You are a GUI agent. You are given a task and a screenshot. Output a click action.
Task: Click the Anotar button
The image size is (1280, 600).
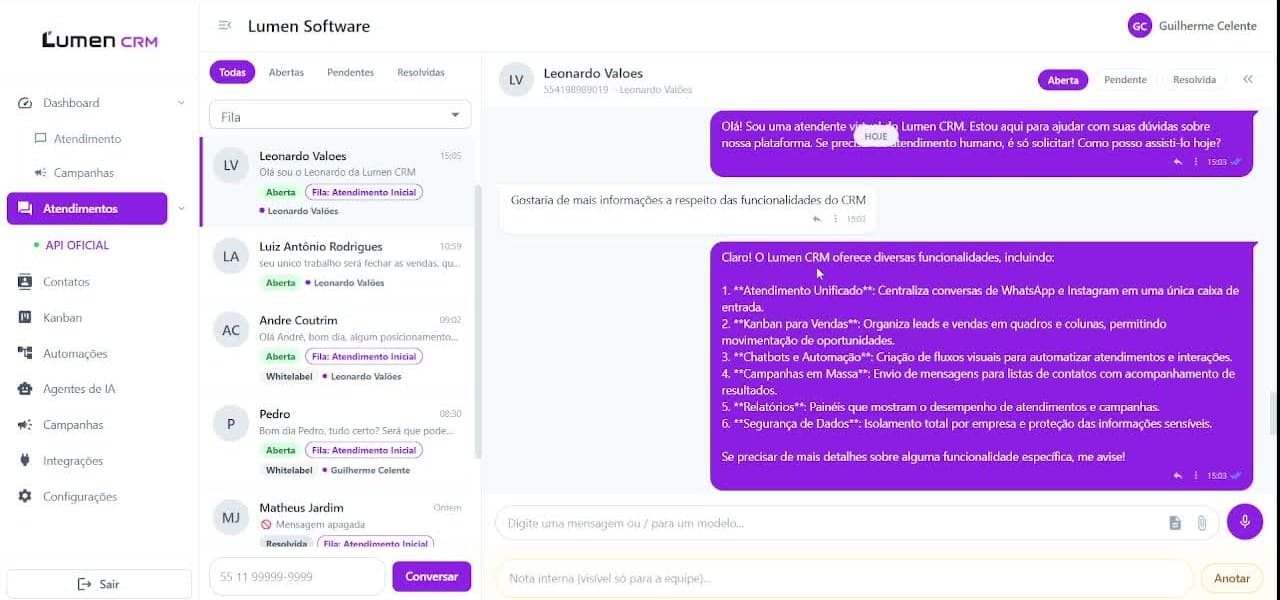1232,578
